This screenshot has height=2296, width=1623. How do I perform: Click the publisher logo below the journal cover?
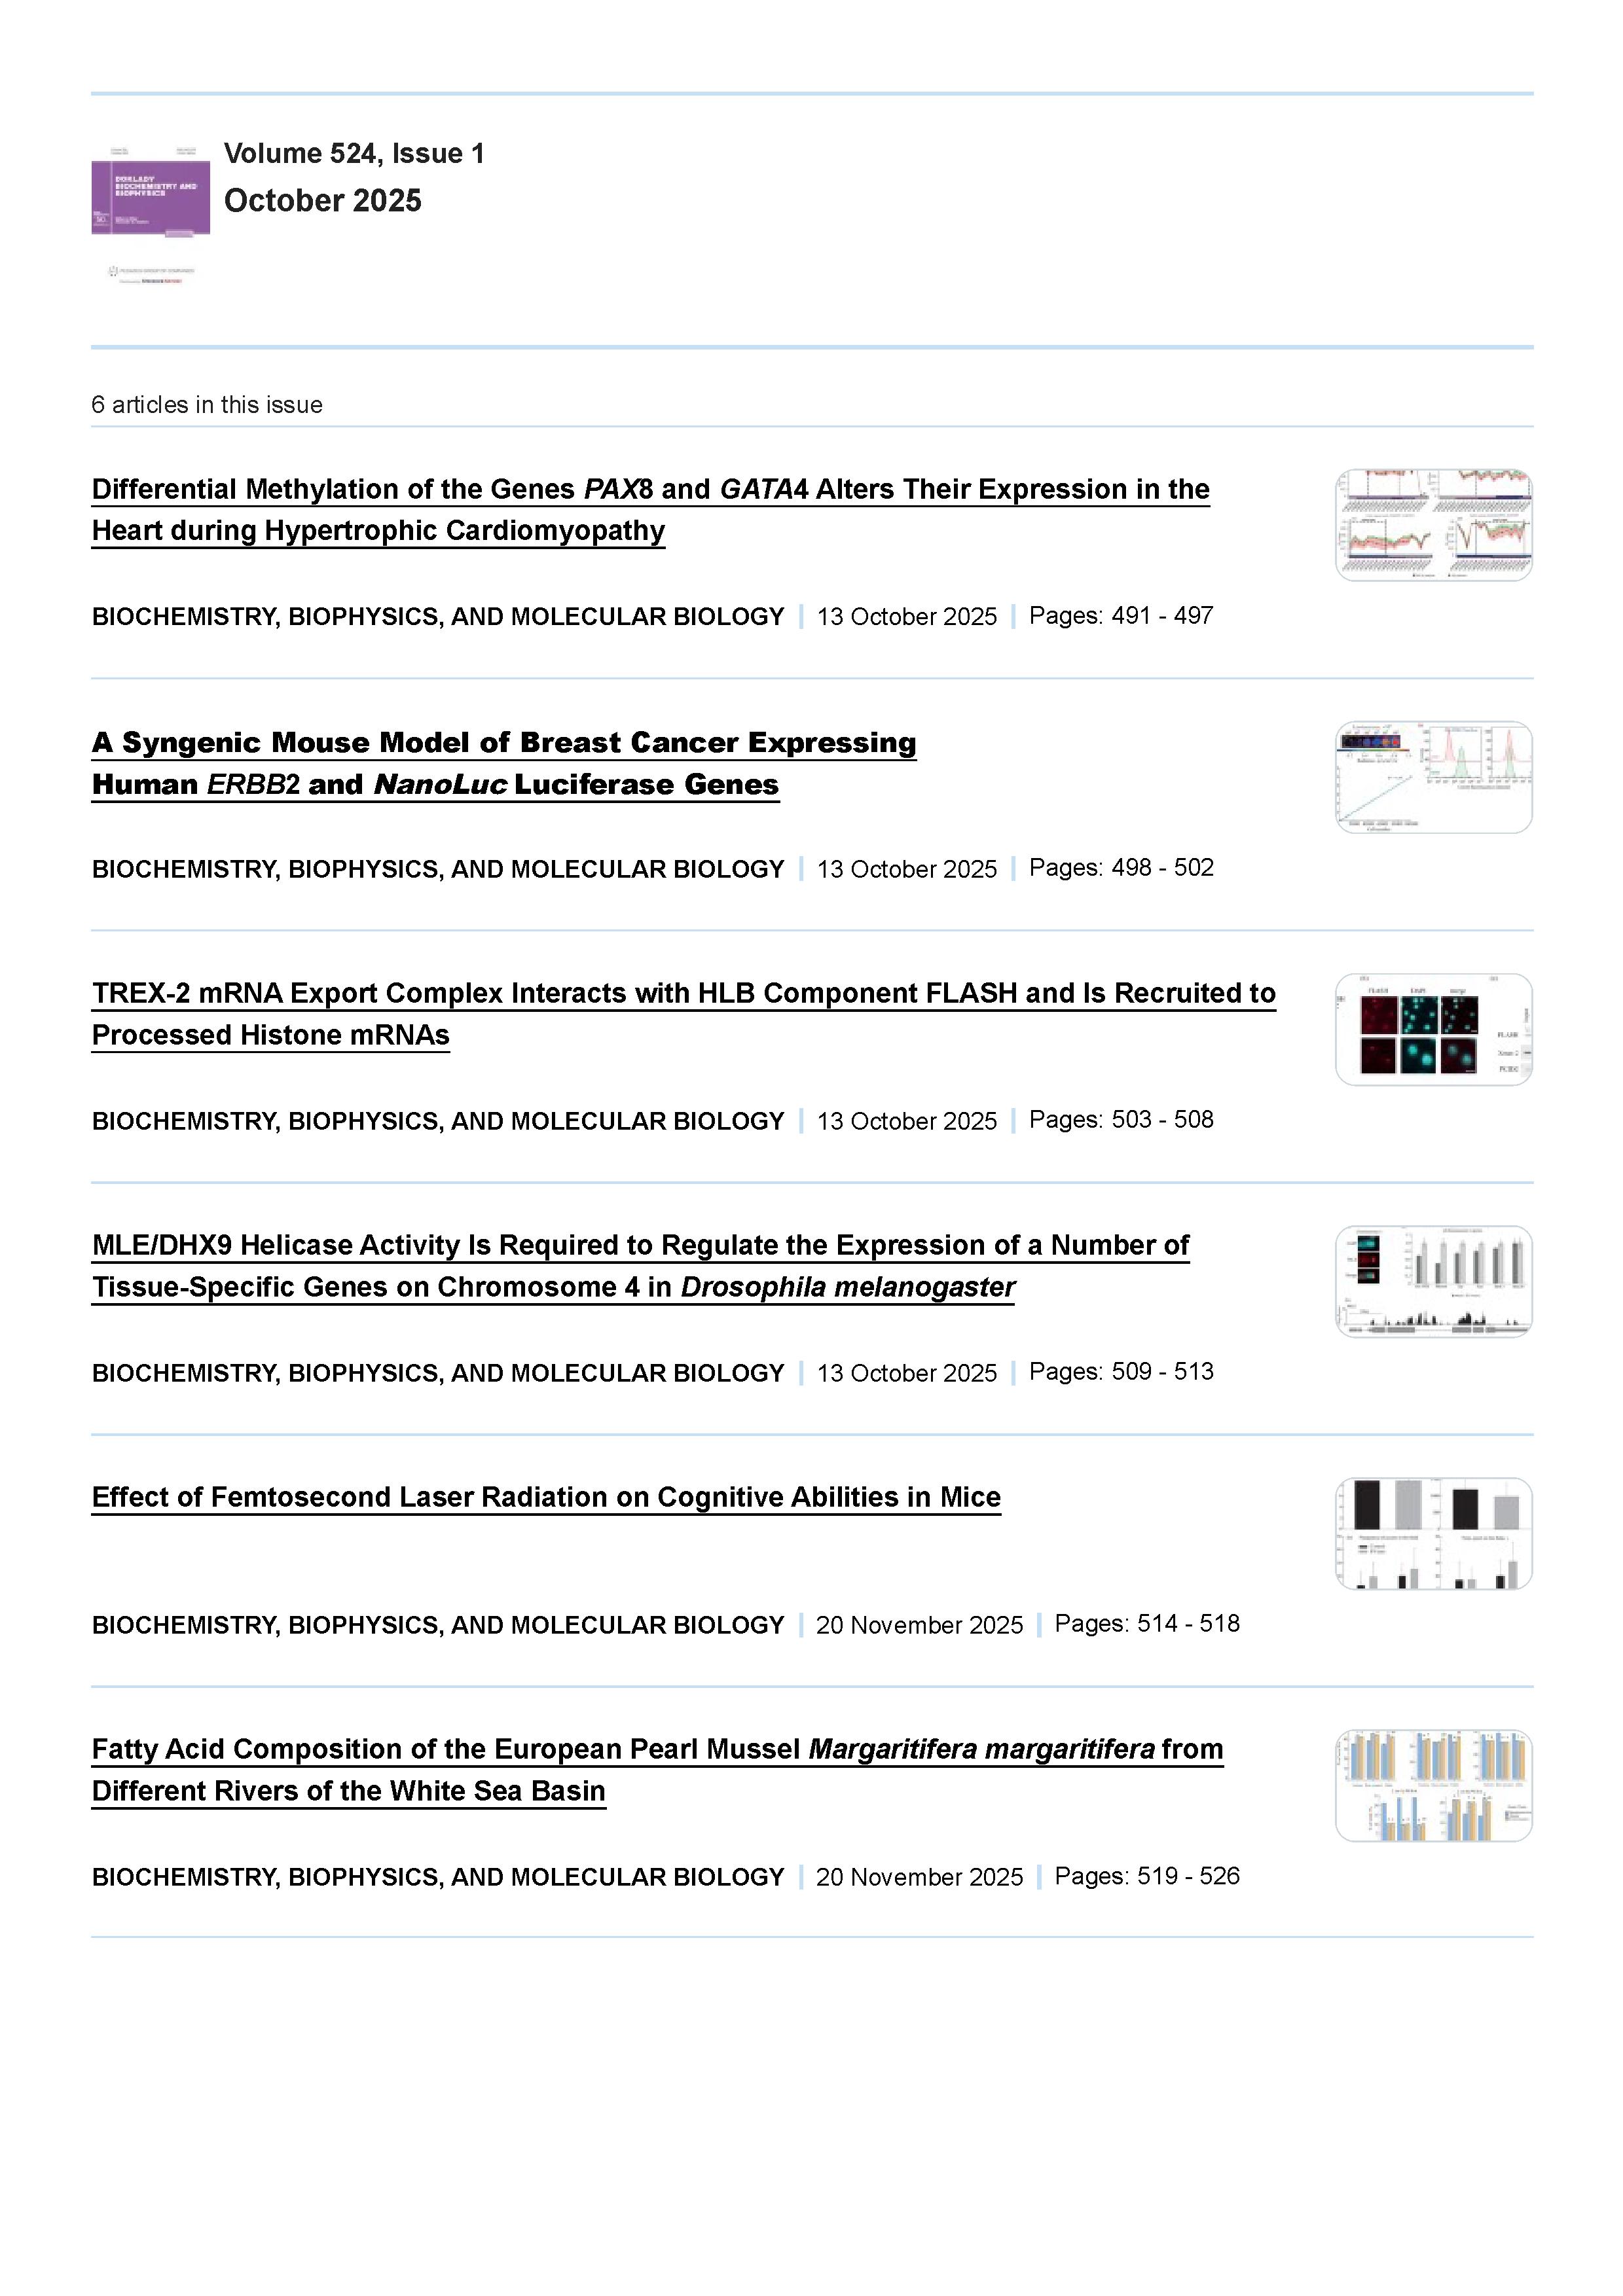[151, 275]
